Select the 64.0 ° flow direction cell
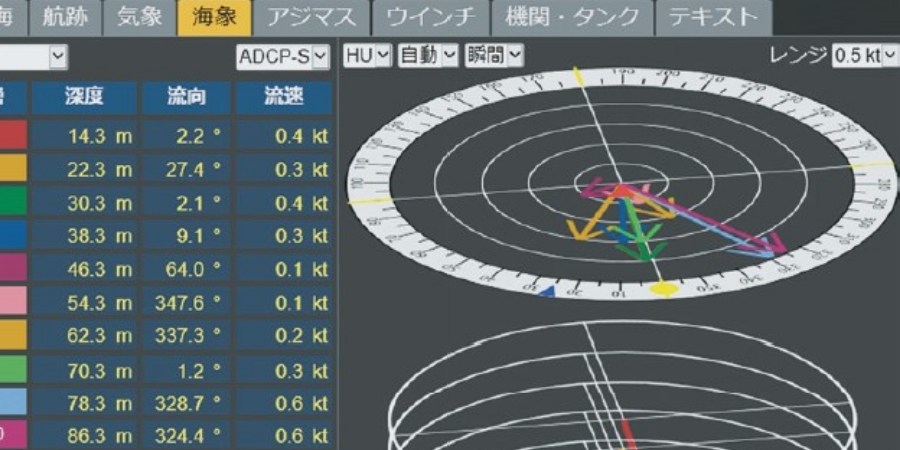 pyautogui.click(x=185, y=269)
